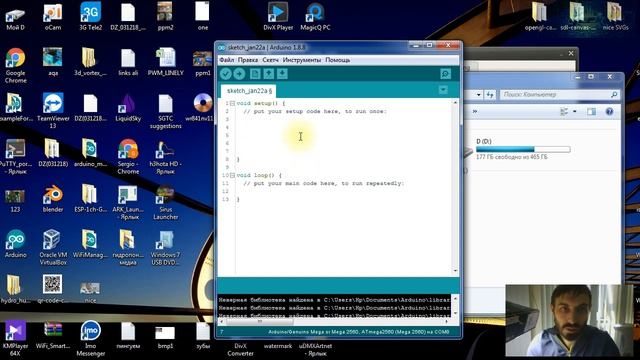
Task: Click the console scrollbar up arrow
Action: coord(456,298)
